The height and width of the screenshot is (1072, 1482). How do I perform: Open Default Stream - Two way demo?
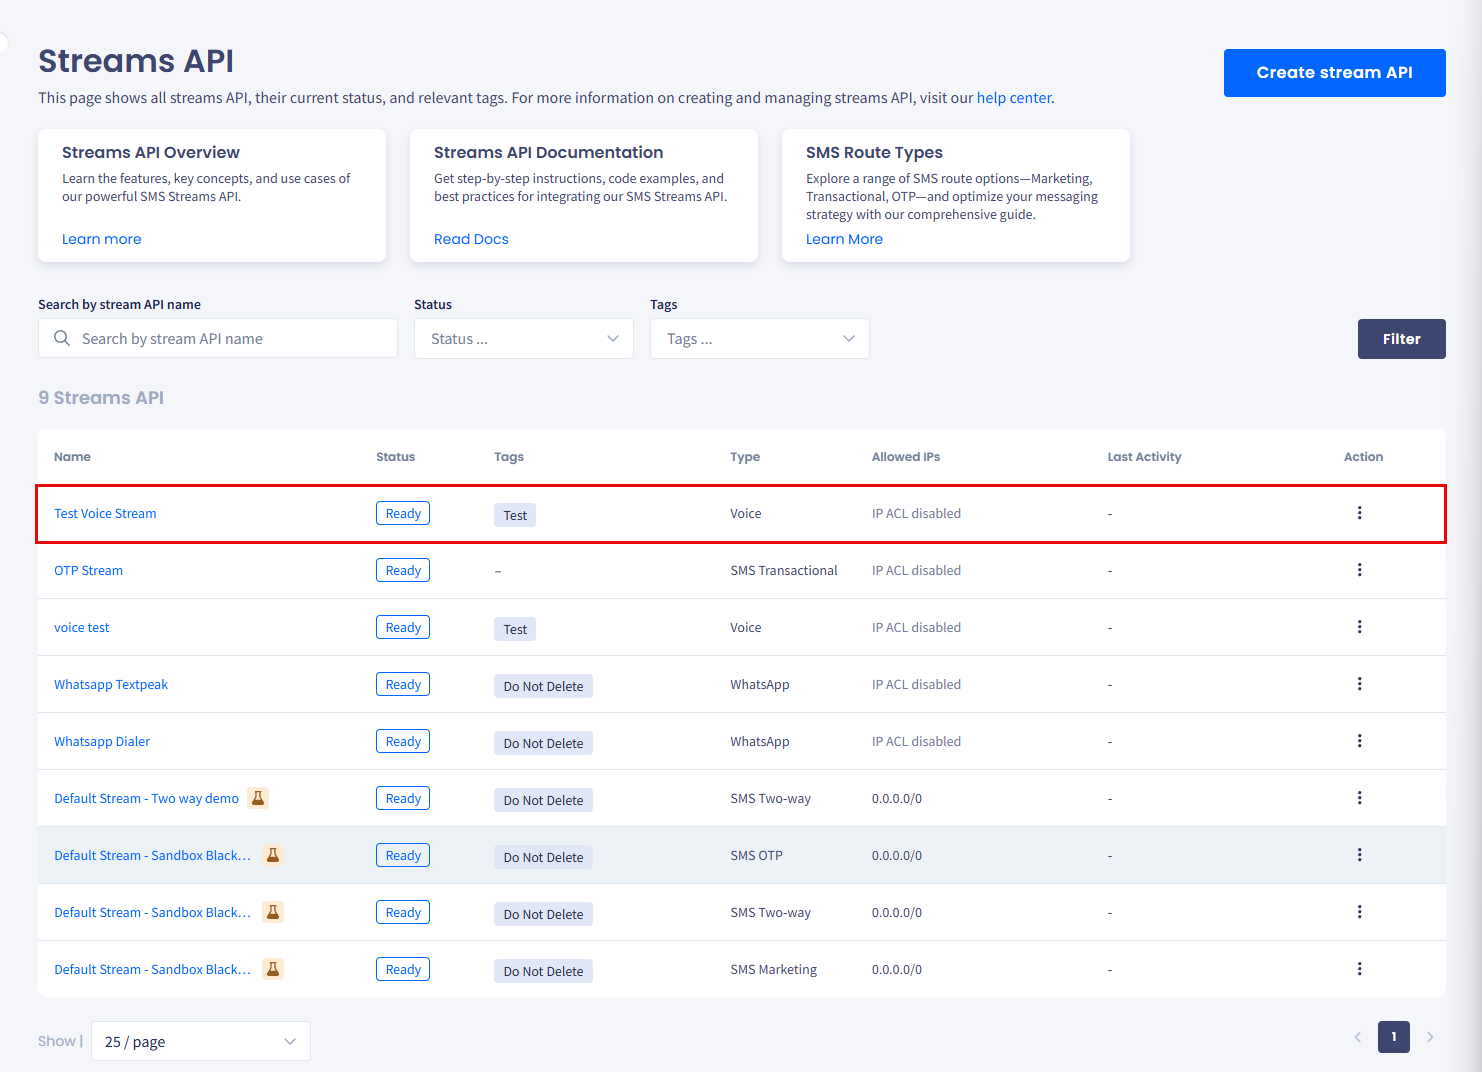tap(146, 798)
